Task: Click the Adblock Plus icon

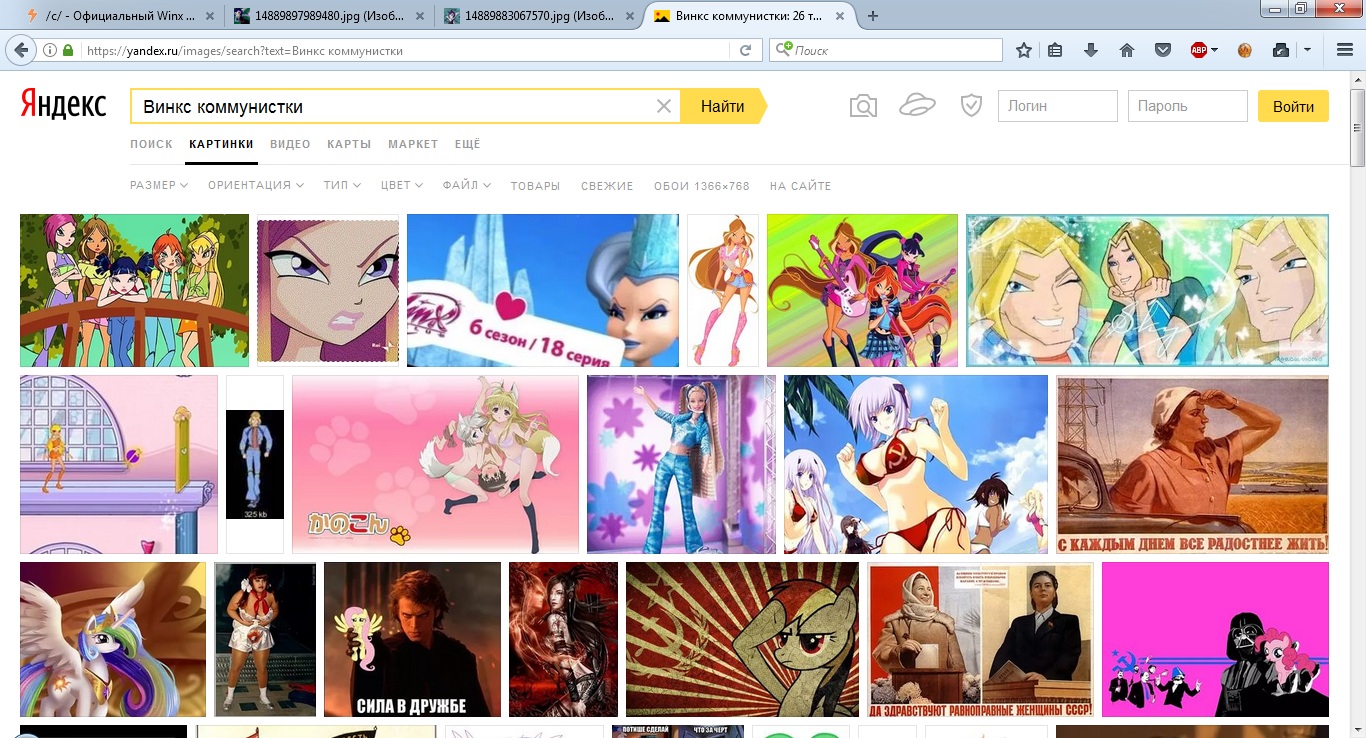Action: [x=1199, y=50]
